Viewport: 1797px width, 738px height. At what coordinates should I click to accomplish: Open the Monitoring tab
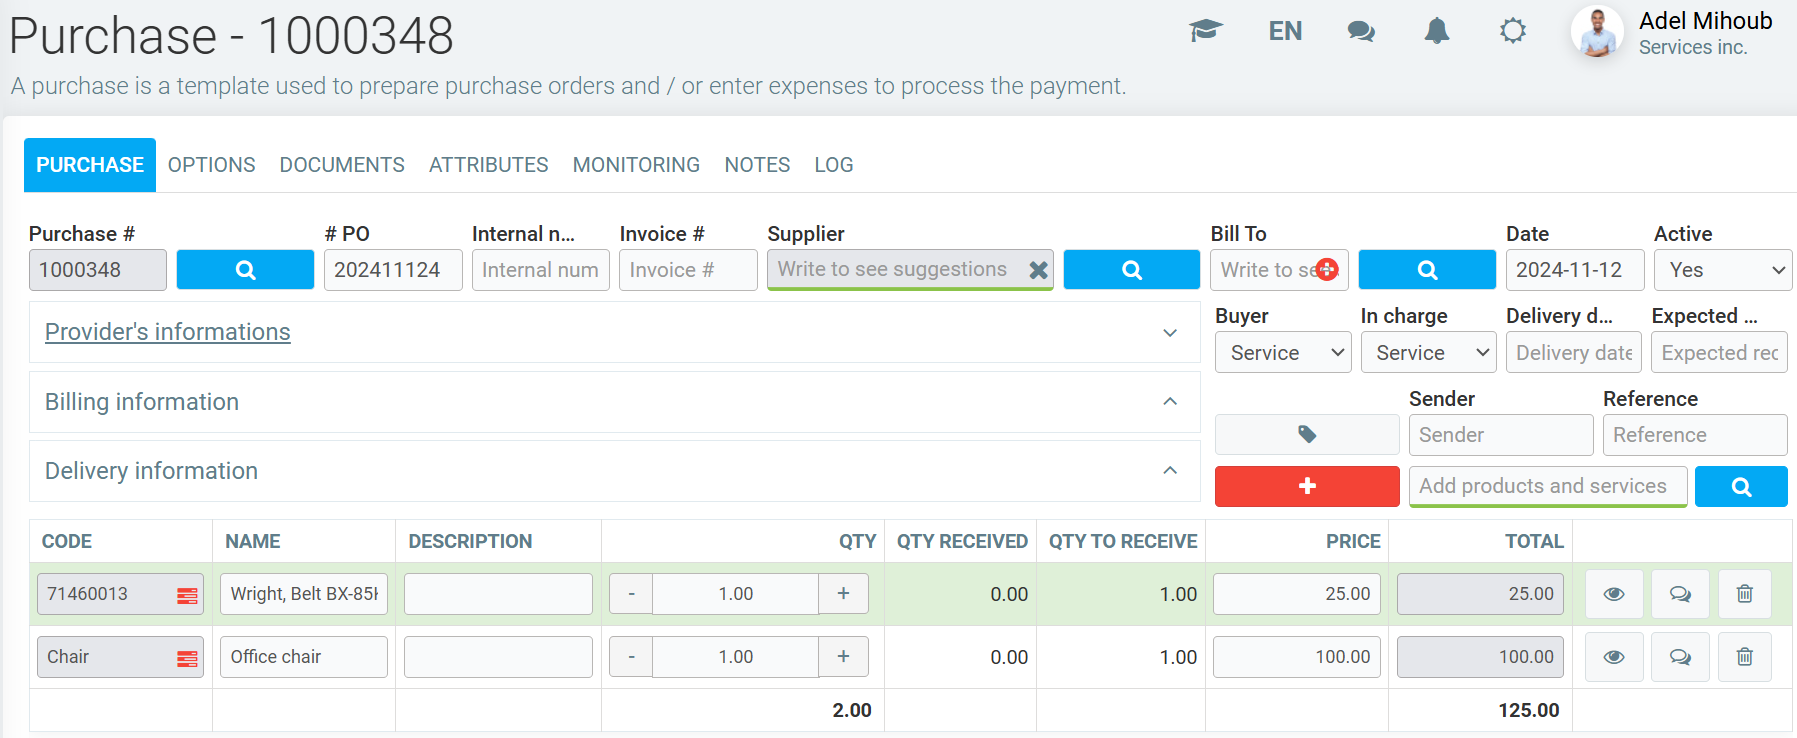tap(636, 165)
